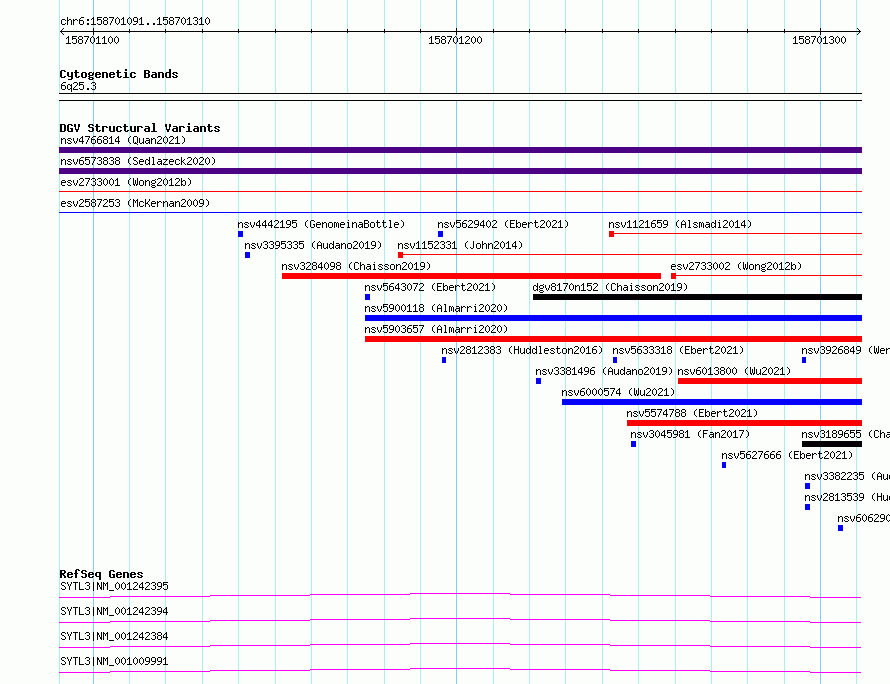The image size is (890, 684).
Task: Open the nsv3395335 (Audano2019) label
Action: (x=313, y=245)
